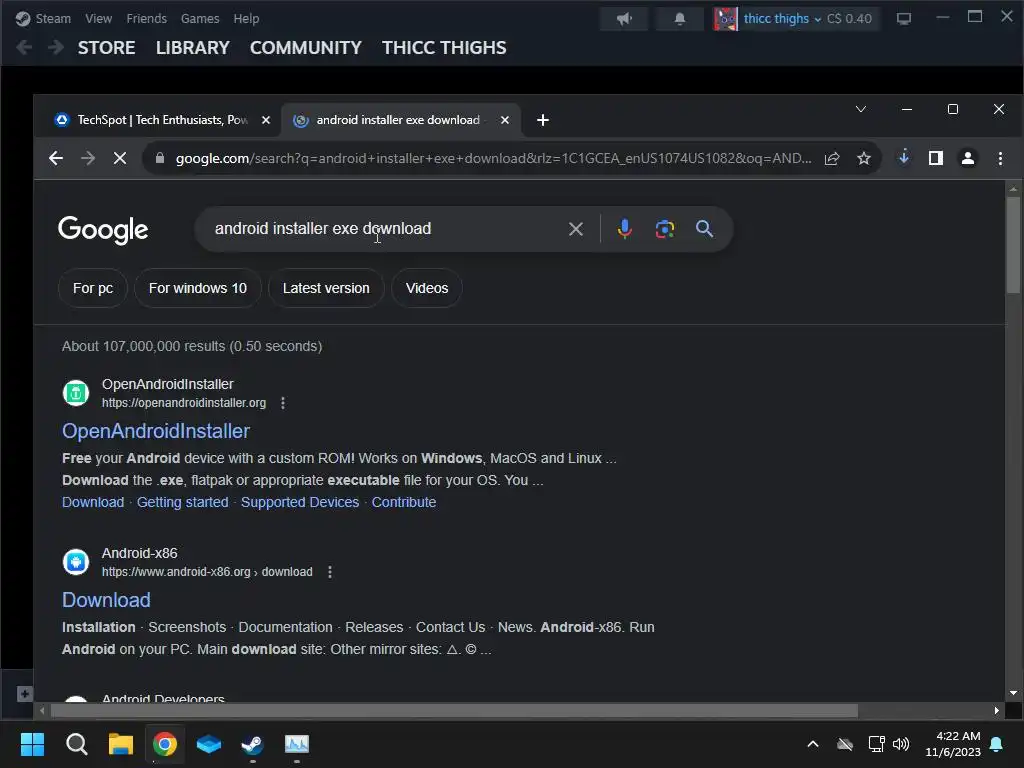
Task: Show hidden system tray icons
Action: pyautogui.click(x=813, y=744)
